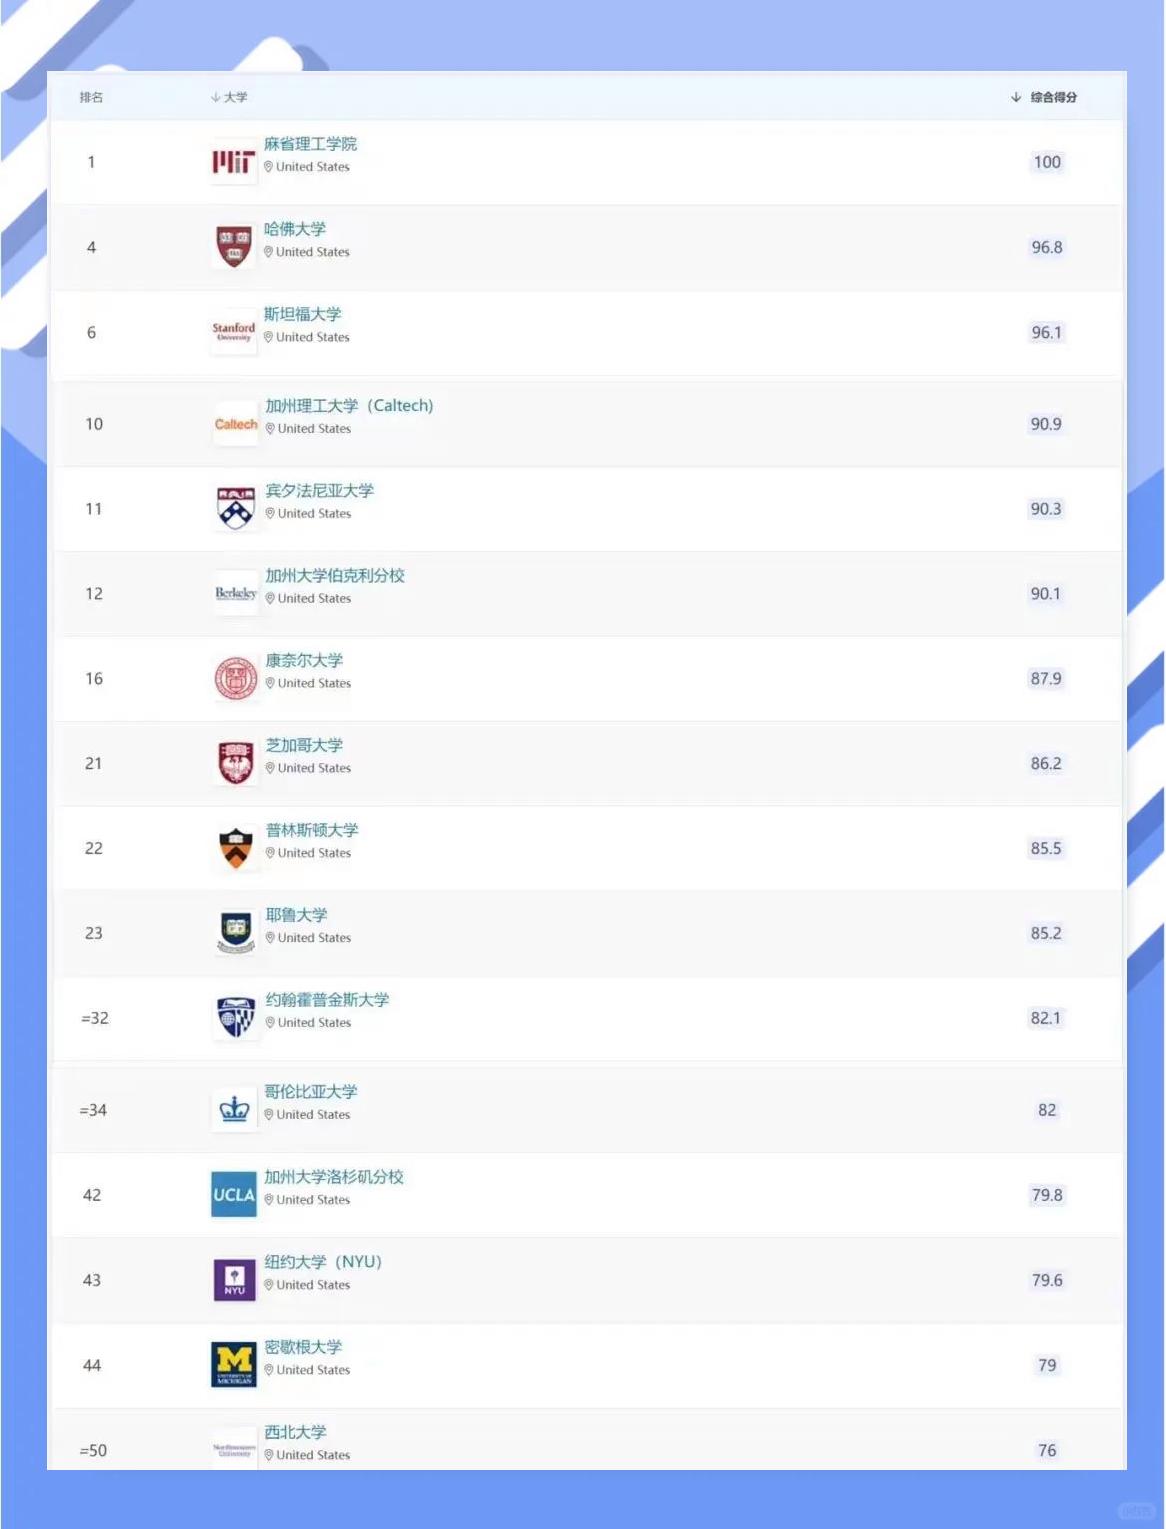Click the UCLA blue logo
This screenshot has height=1529, width=1166.
(234, 1195)
